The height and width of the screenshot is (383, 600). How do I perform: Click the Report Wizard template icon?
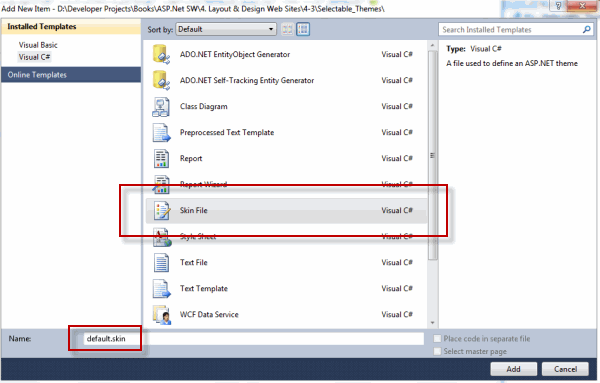pos(161,184)
